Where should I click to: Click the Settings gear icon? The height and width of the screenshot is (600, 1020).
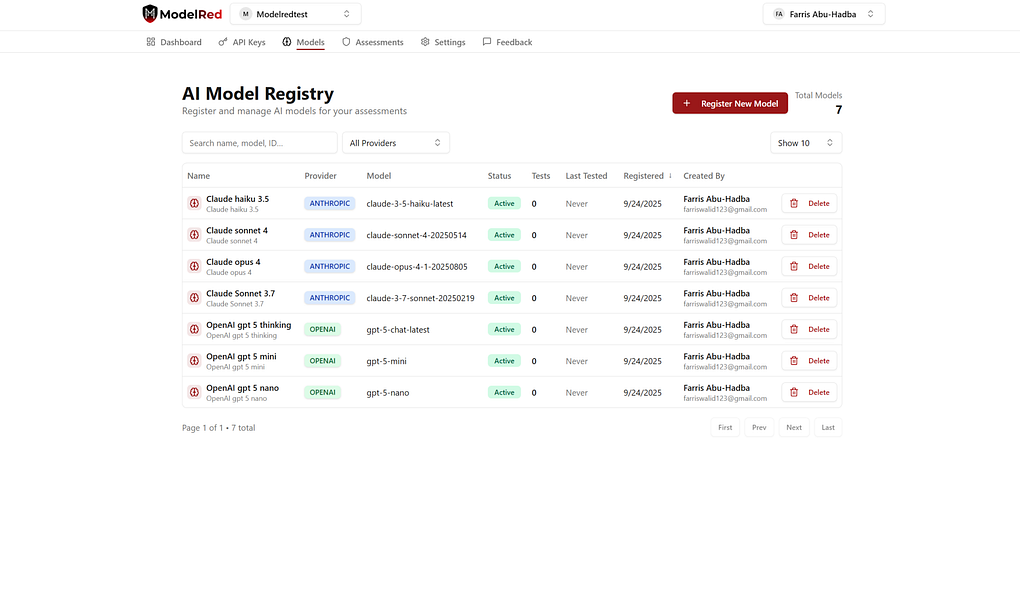pyautogui.click(x=425, y=42)
